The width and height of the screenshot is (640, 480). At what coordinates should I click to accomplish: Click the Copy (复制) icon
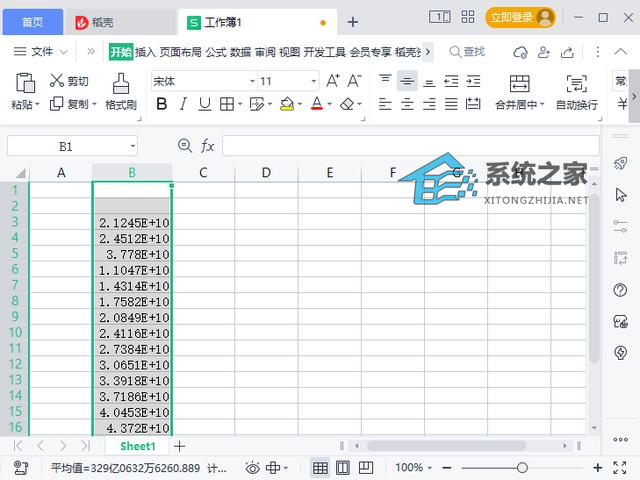[x=56, y=104]
